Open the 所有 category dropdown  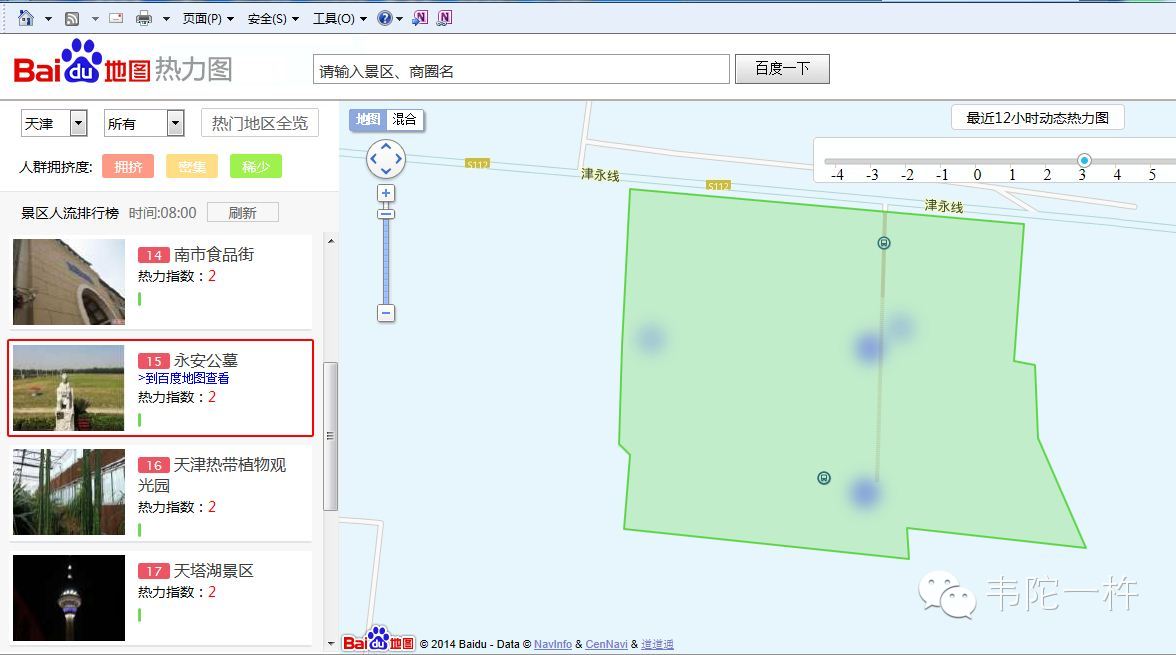click(x=144, y=123)
